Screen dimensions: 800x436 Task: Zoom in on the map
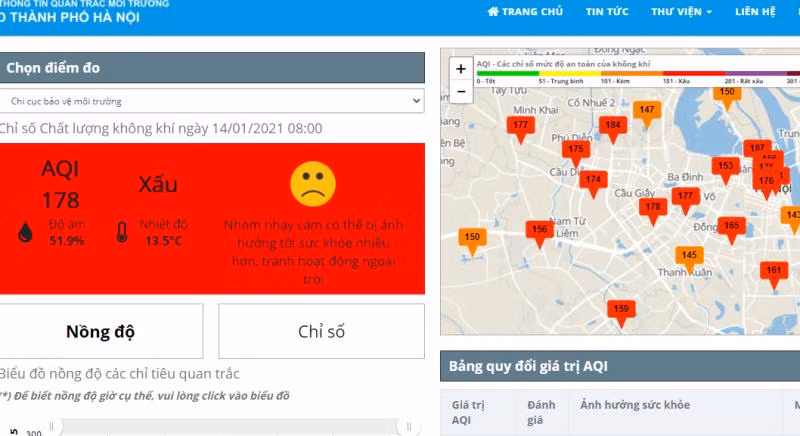[460, 69]
